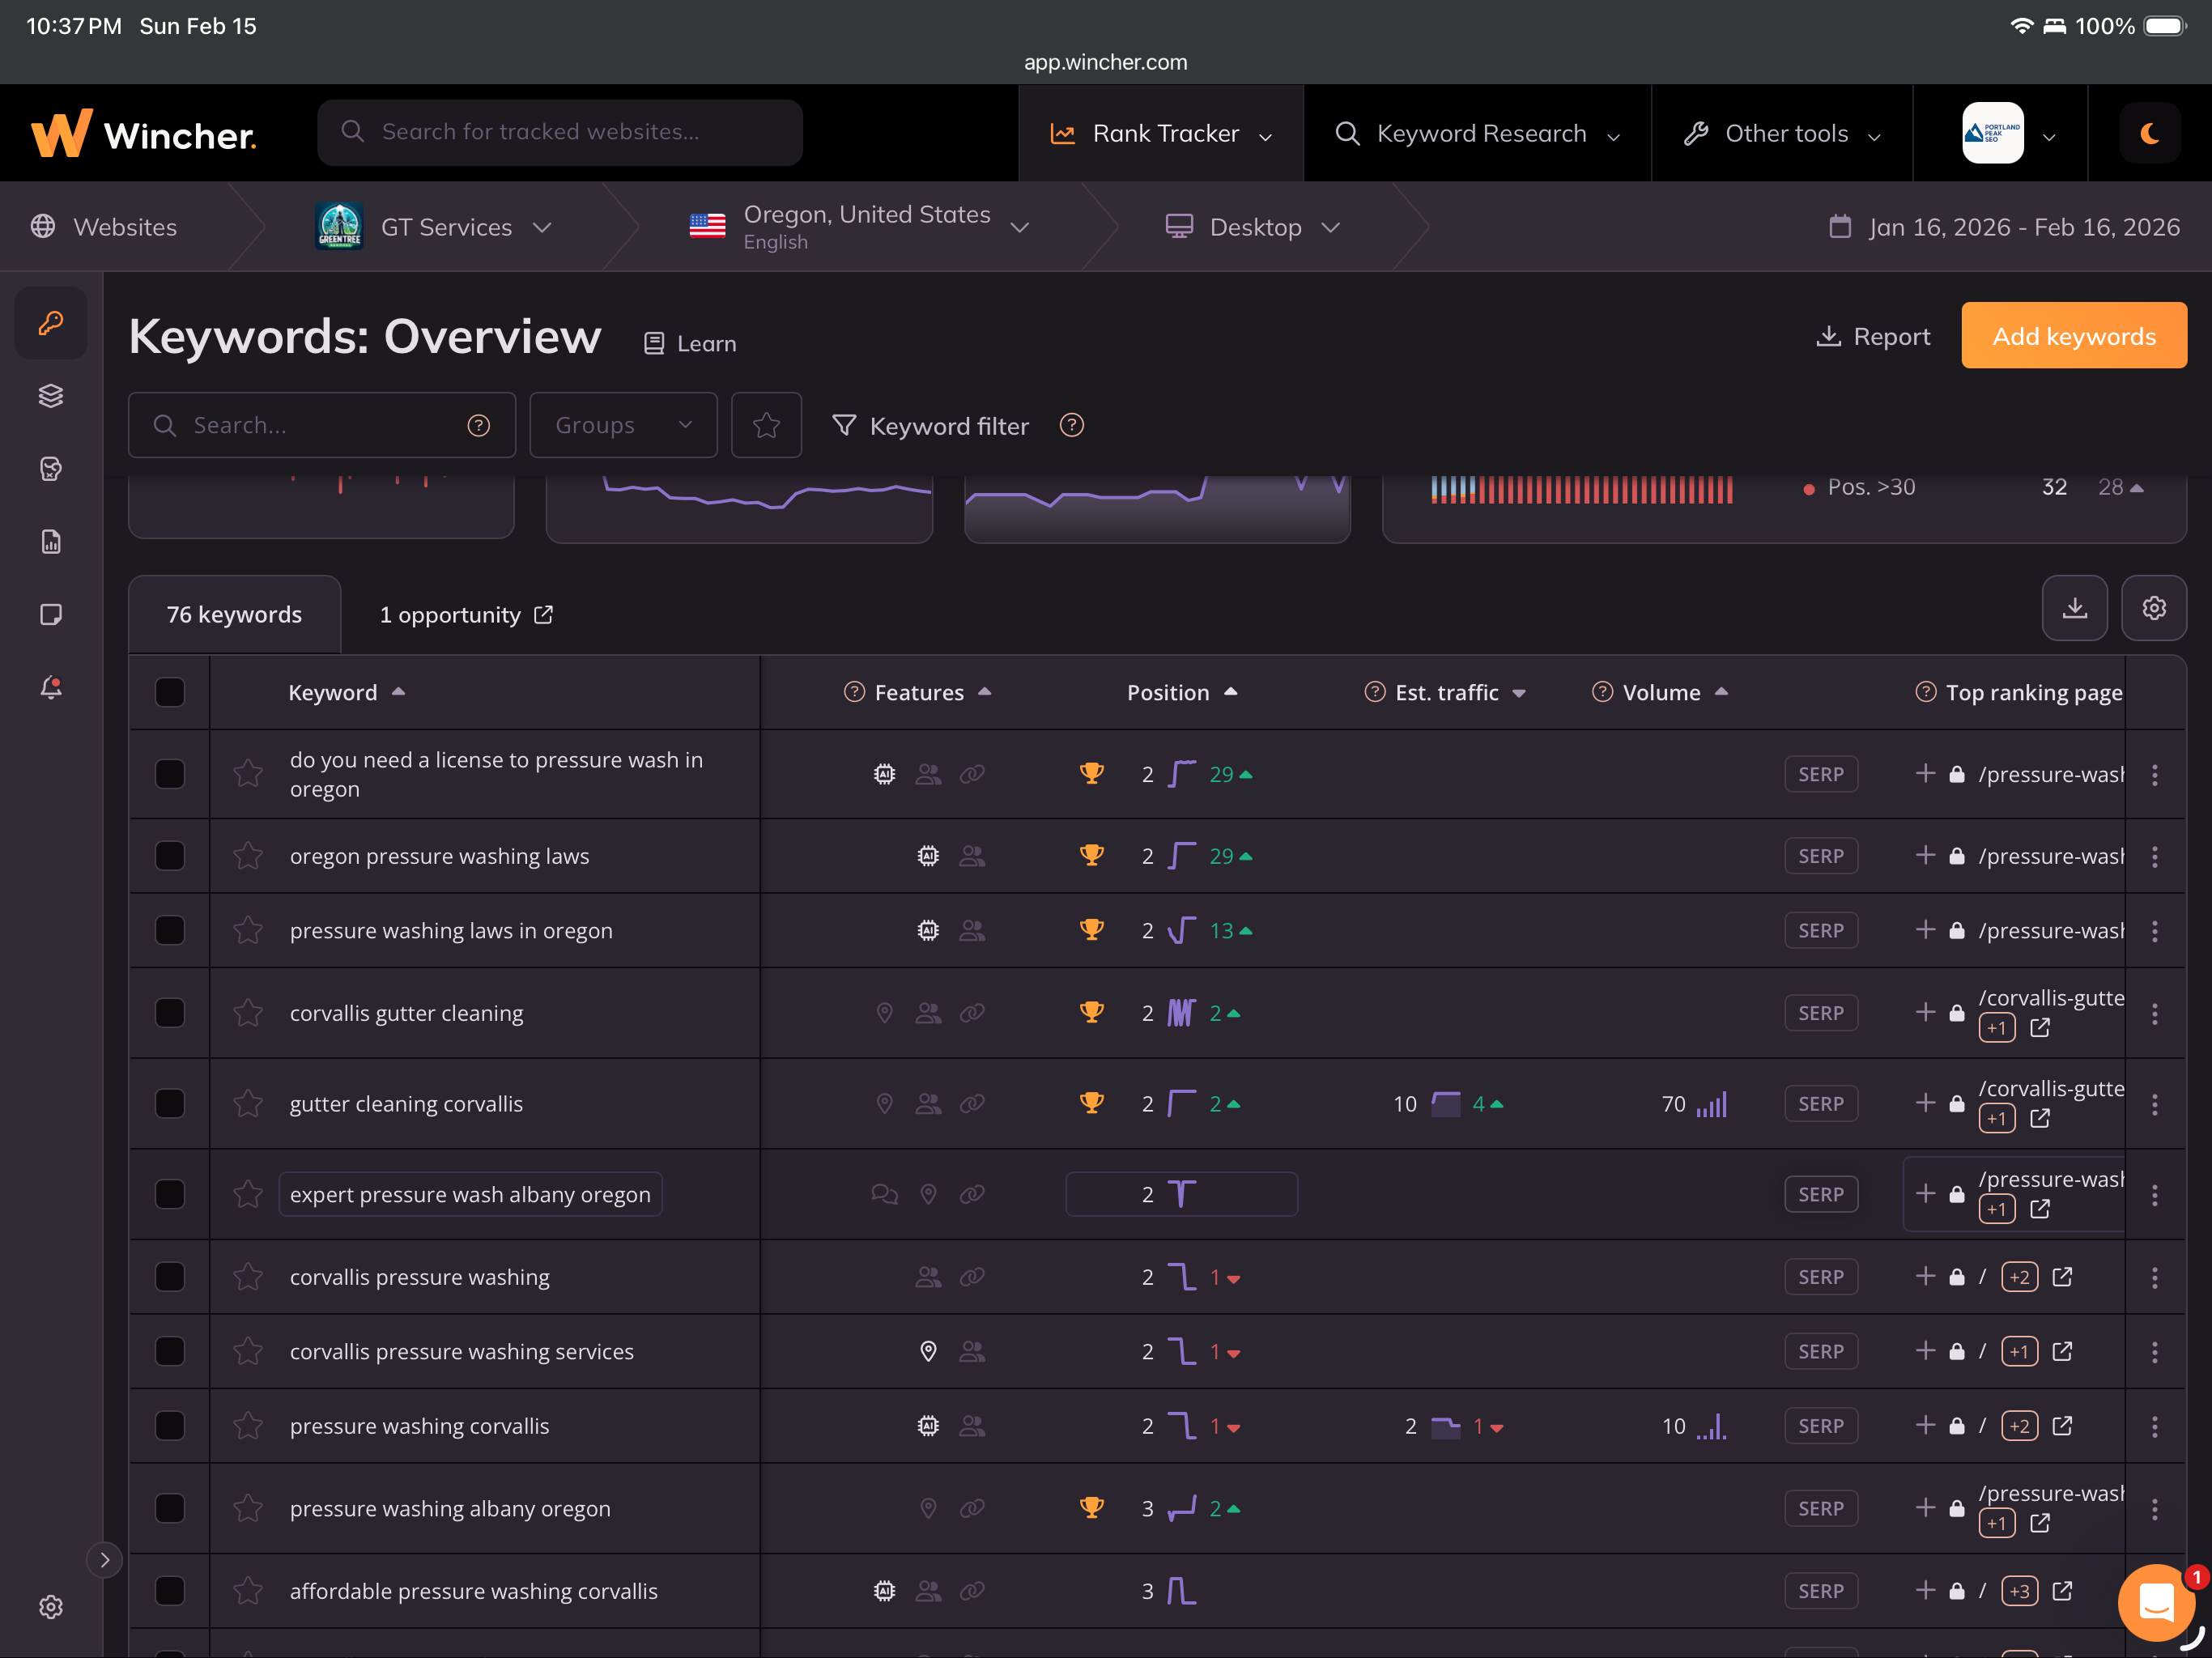Check the checkbox for 'gutter cleaning corvallis'
The height and width of the screenshot is (1658, 2212).
[x=169, y=1104]
